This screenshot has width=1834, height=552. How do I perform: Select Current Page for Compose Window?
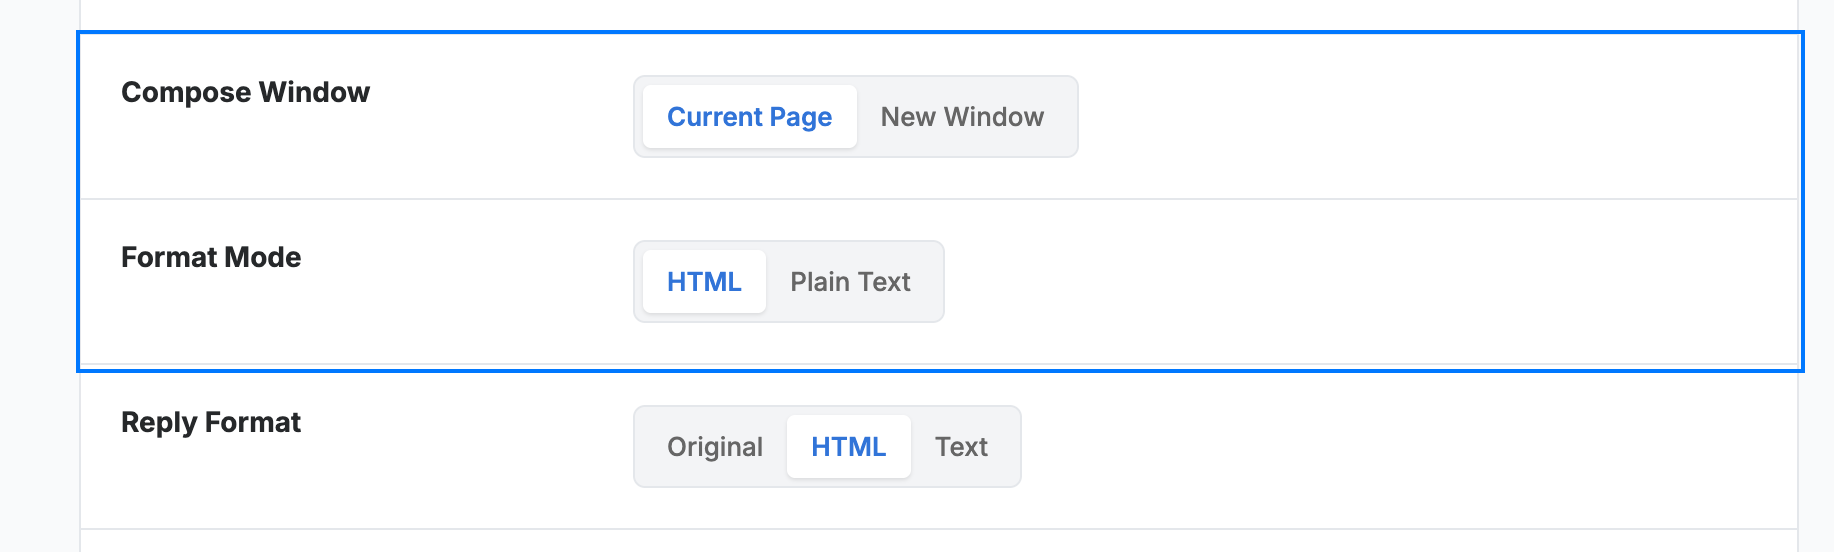click(750, 117)
